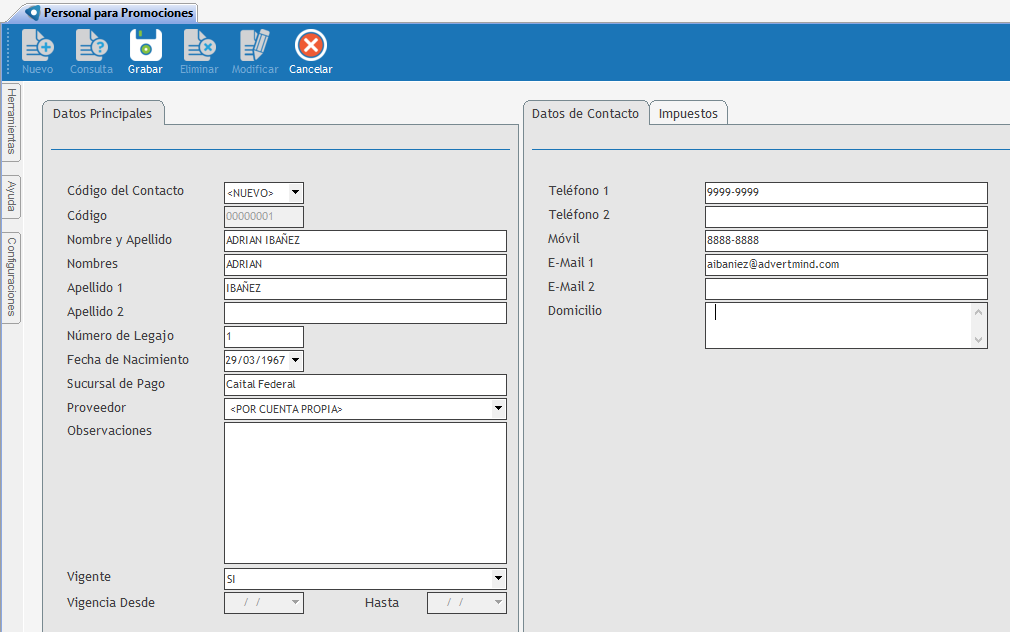Open the Consulta search icon
The width and height of the screenshot is (1010, 632).
[91, 47]
